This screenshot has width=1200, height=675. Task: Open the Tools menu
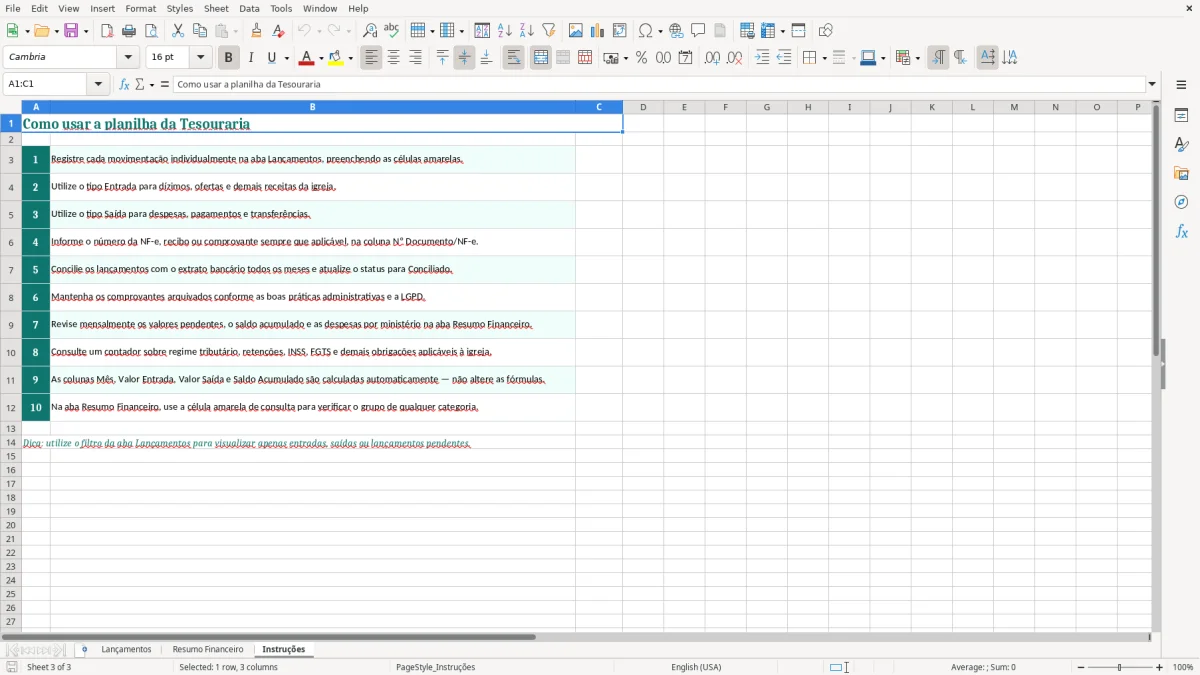pos(281,8)
